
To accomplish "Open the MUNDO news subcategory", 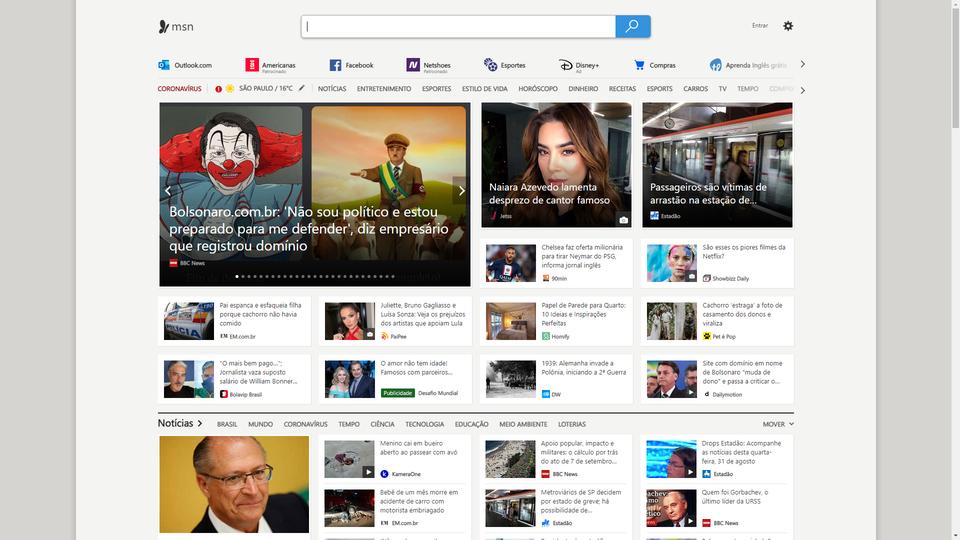I will (x=260, y=424).
